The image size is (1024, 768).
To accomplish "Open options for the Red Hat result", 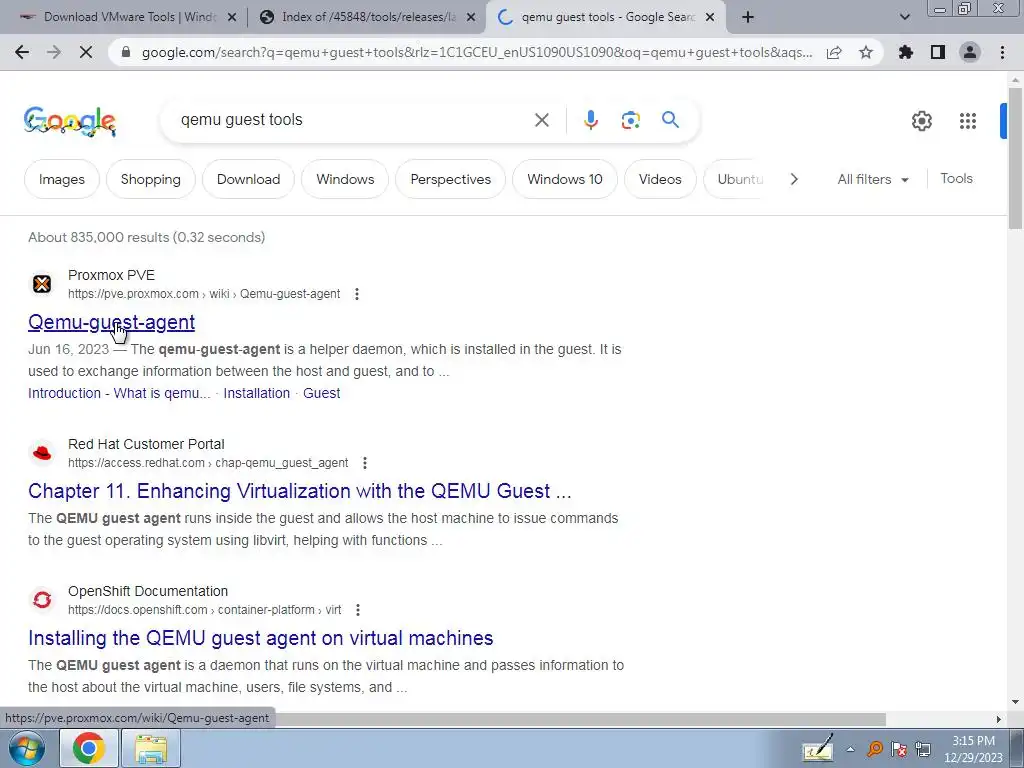I will pos(365,463).
